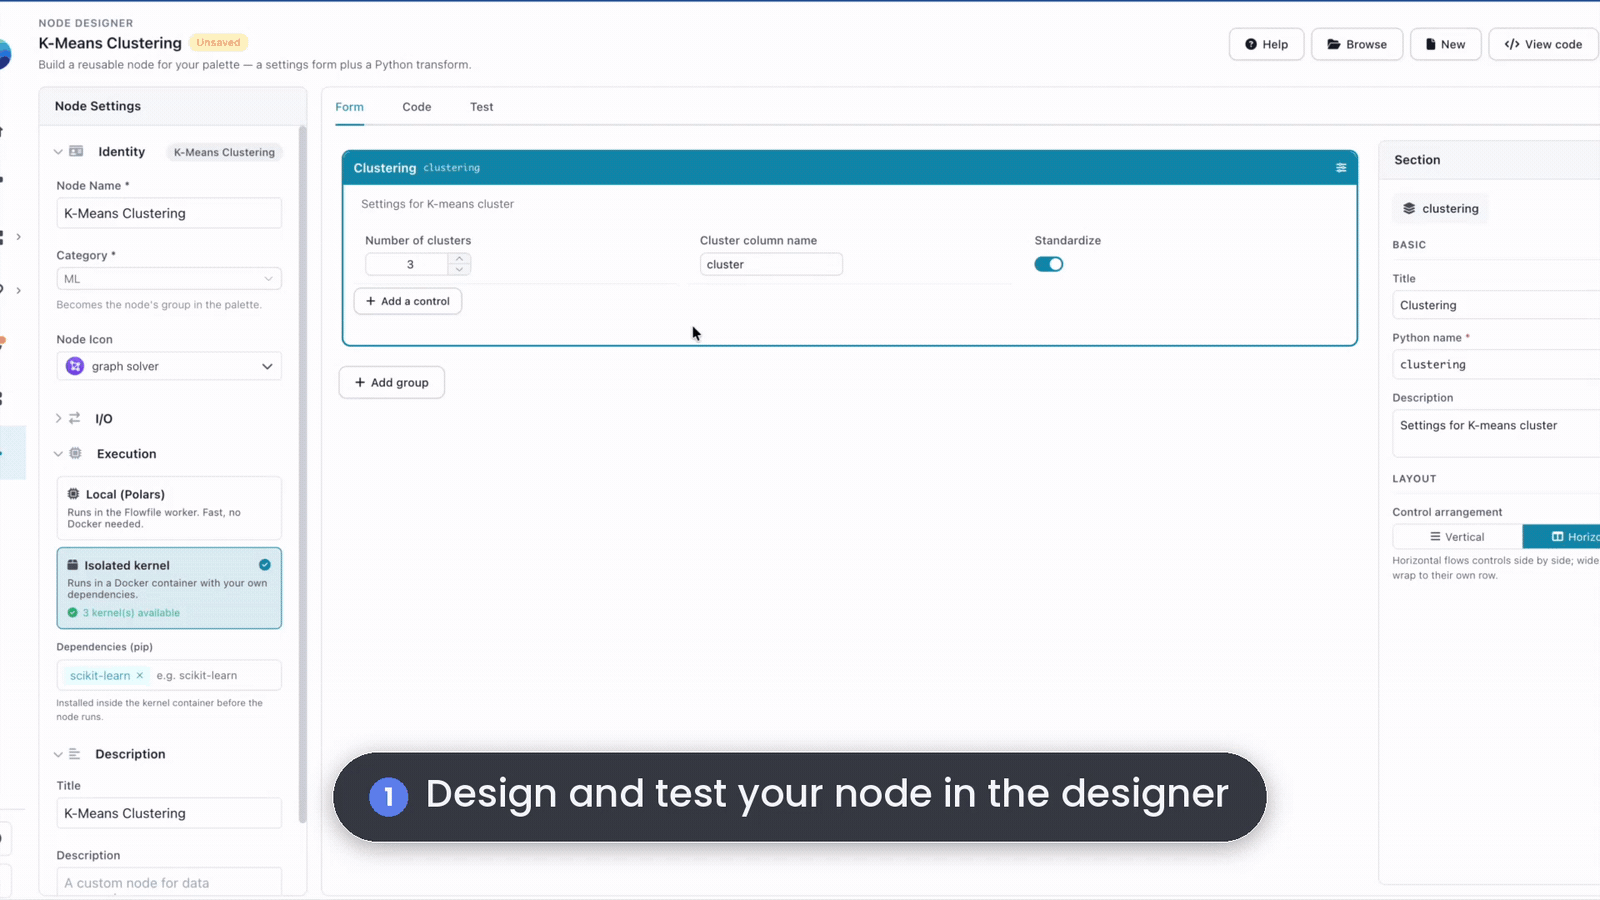1600x900 pixels.
Task: Click the Number of clusters value field
Action: [x=409, y=264]
